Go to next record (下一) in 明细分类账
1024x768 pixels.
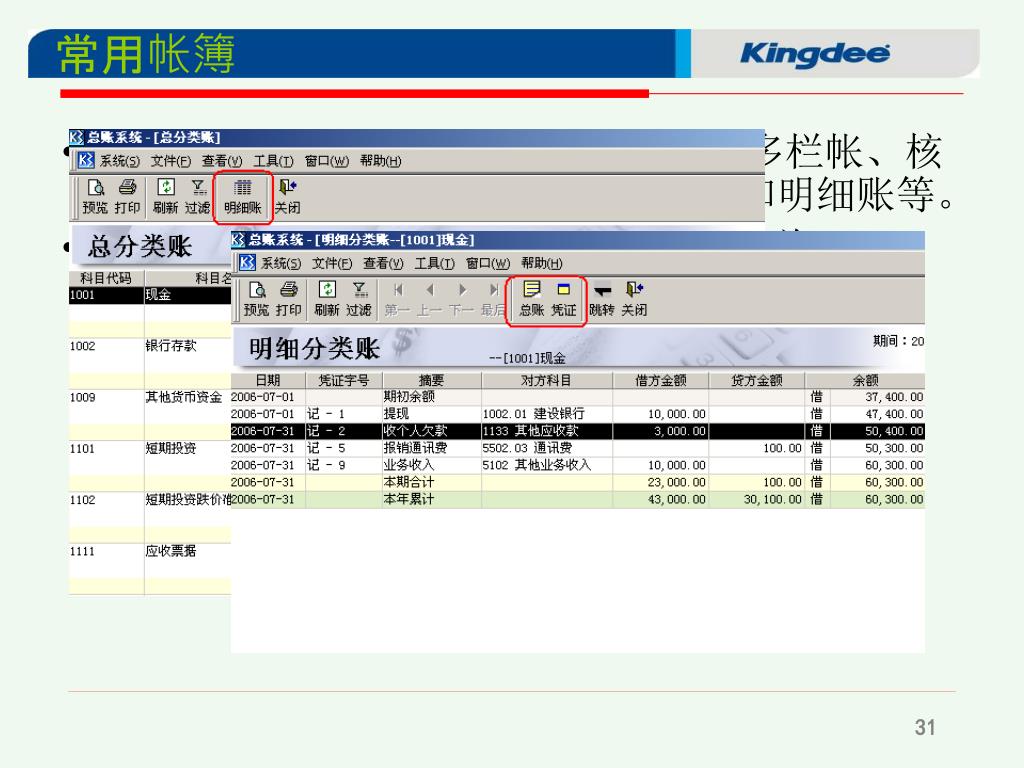tap(462, 299)
